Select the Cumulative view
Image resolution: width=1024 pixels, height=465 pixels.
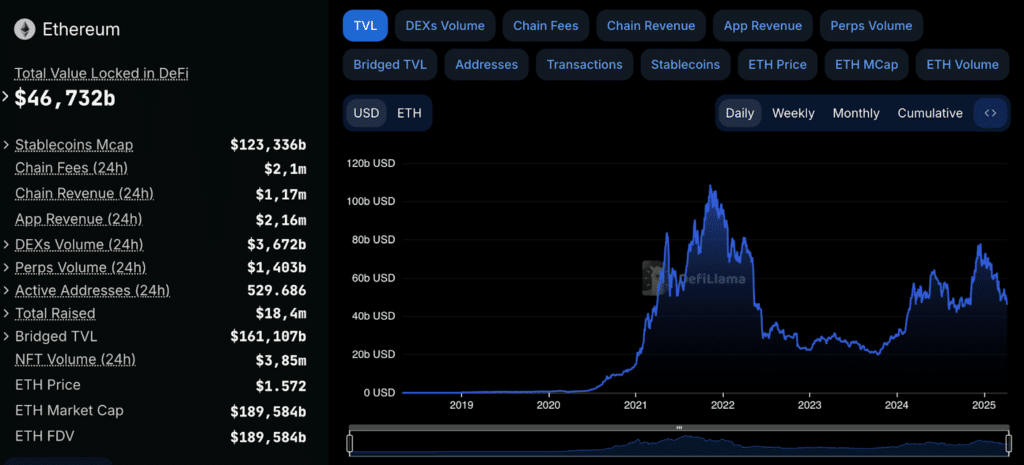click(x=930, y=113)
